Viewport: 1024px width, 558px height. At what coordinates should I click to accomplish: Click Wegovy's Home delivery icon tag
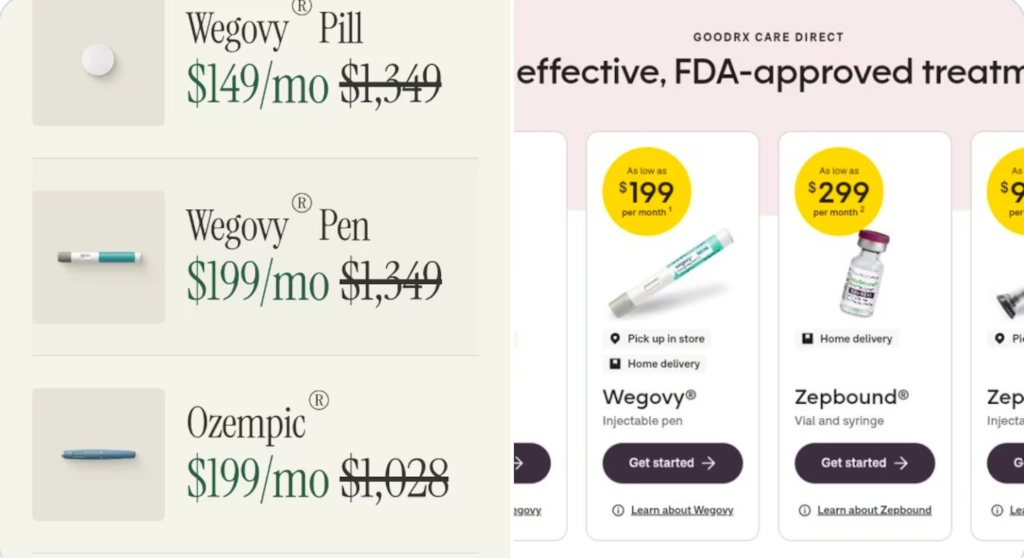click(x=616, y=364)
